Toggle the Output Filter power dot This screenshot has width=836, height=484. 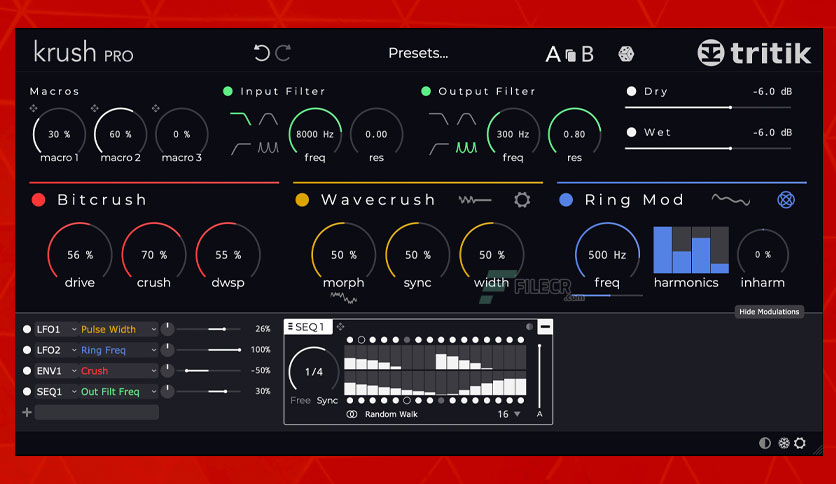tap(426, 91)
